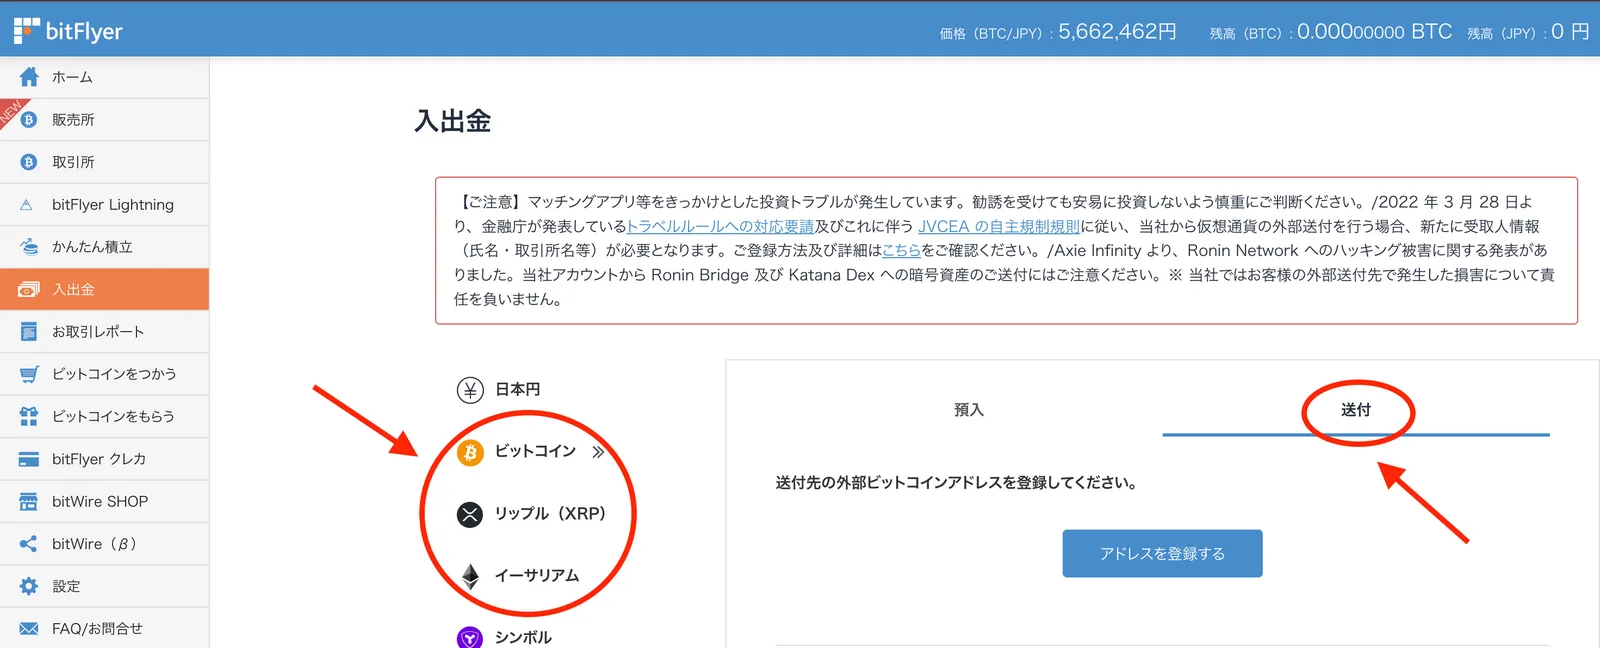Viewport: 1600px width, 648px height.
Task: Click the Ripple XRP icon
Action: tap(470, 514)
